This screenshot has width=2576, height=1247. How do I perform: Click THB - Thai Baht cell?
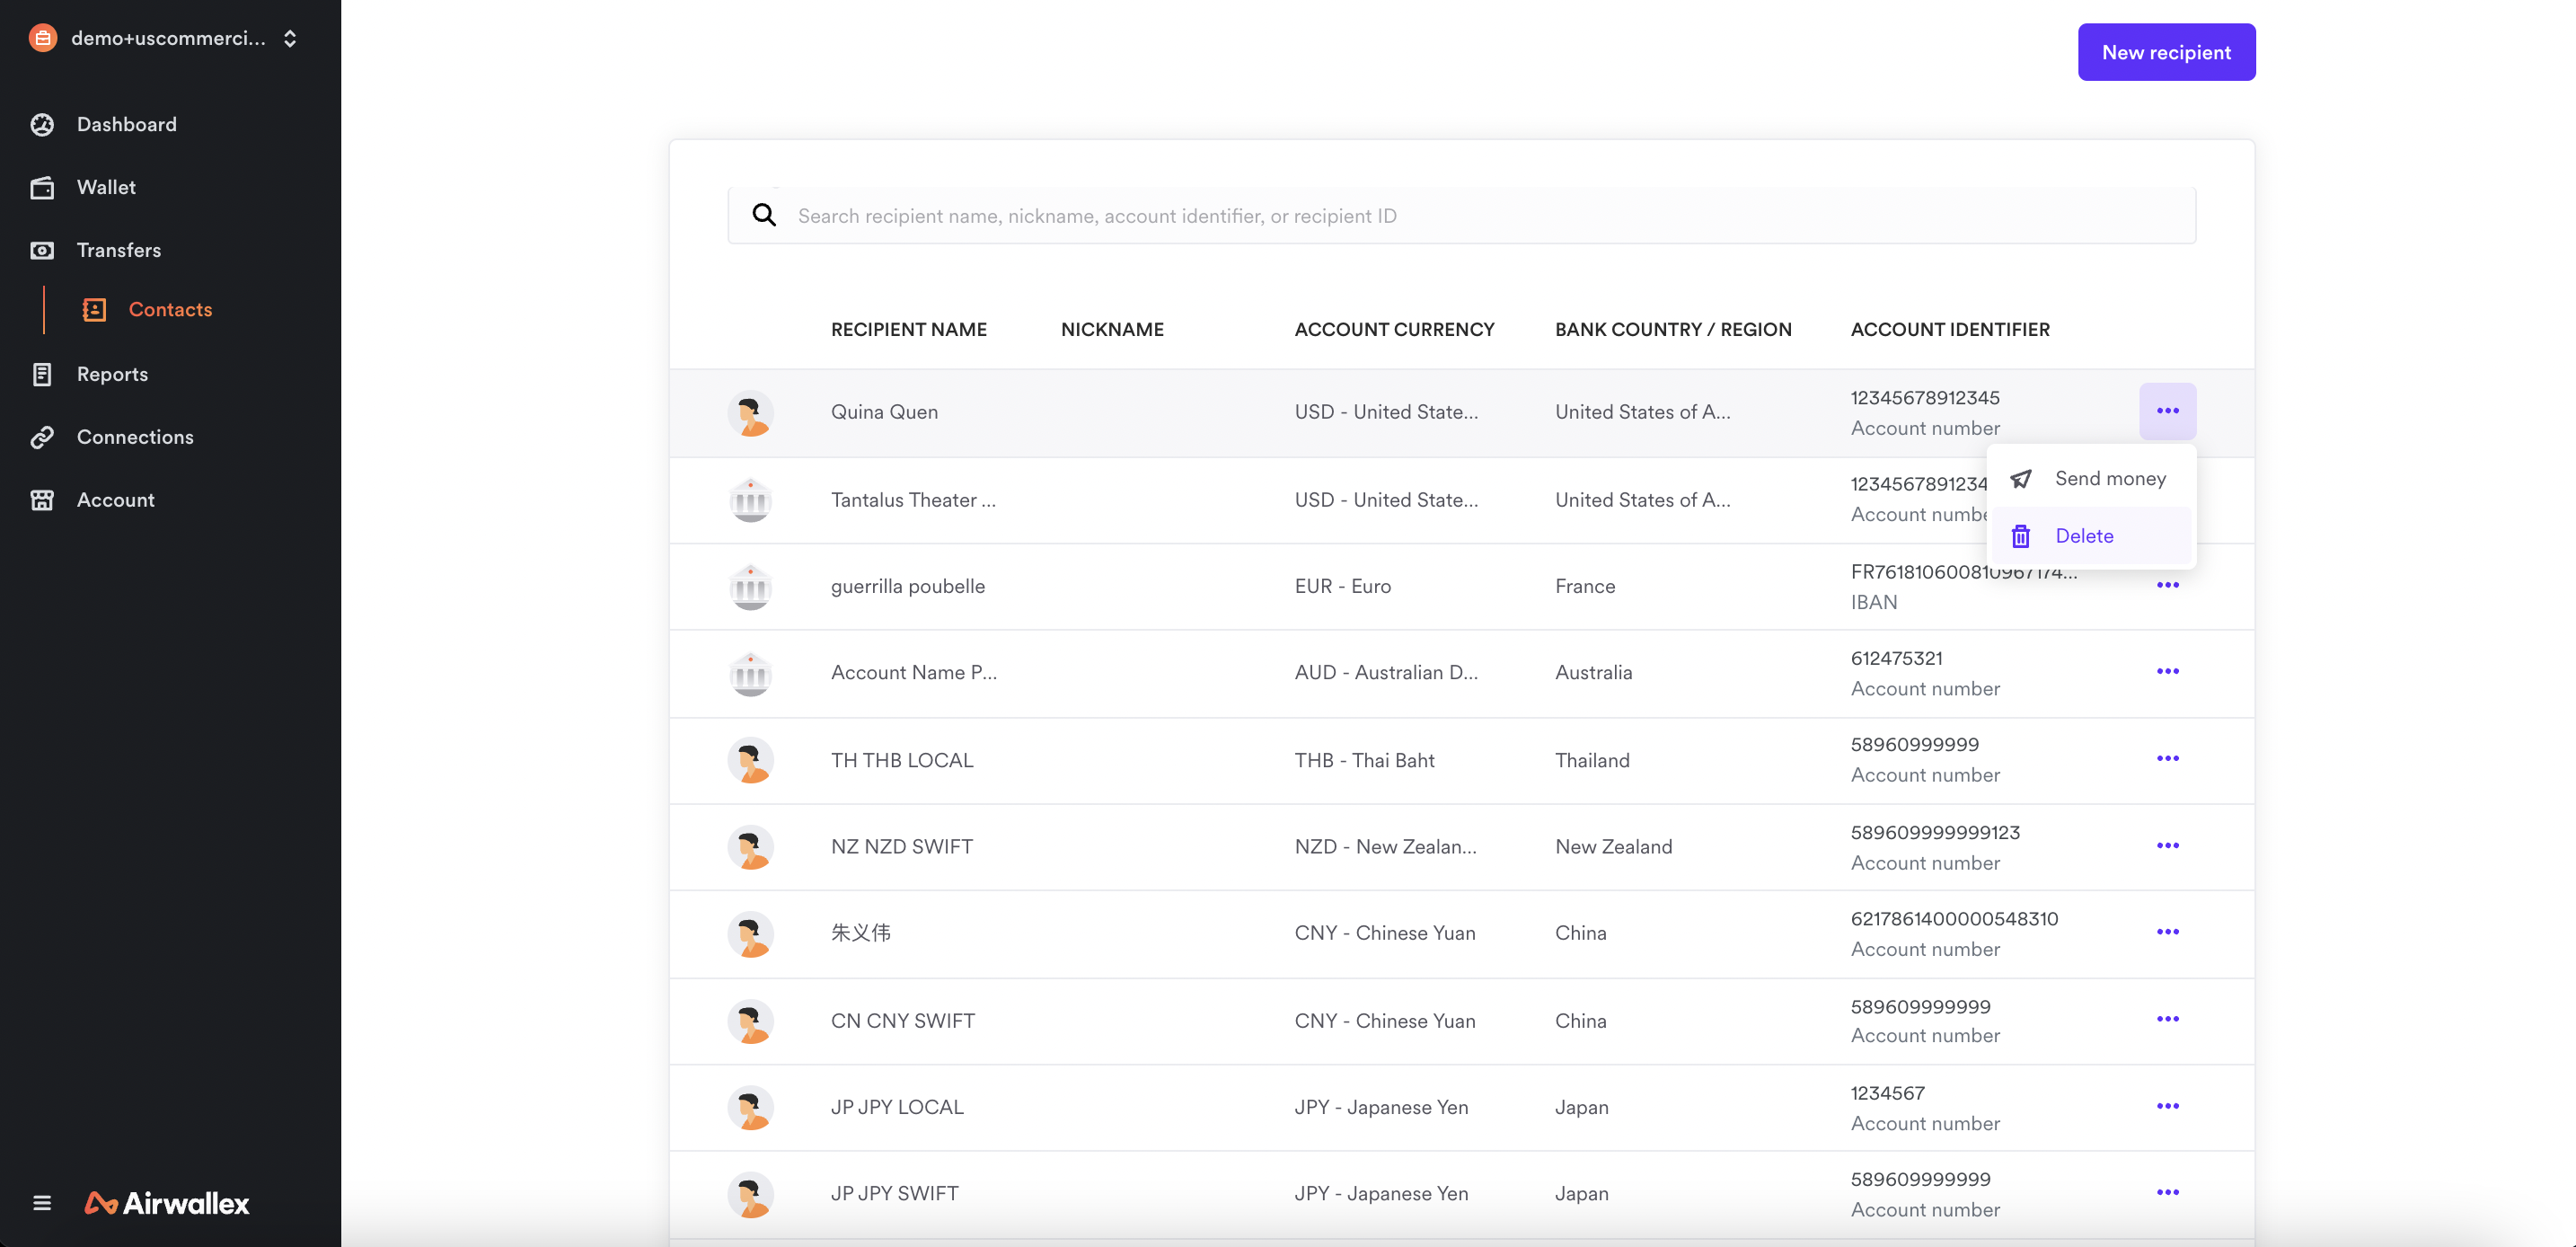pos(1364,761)
